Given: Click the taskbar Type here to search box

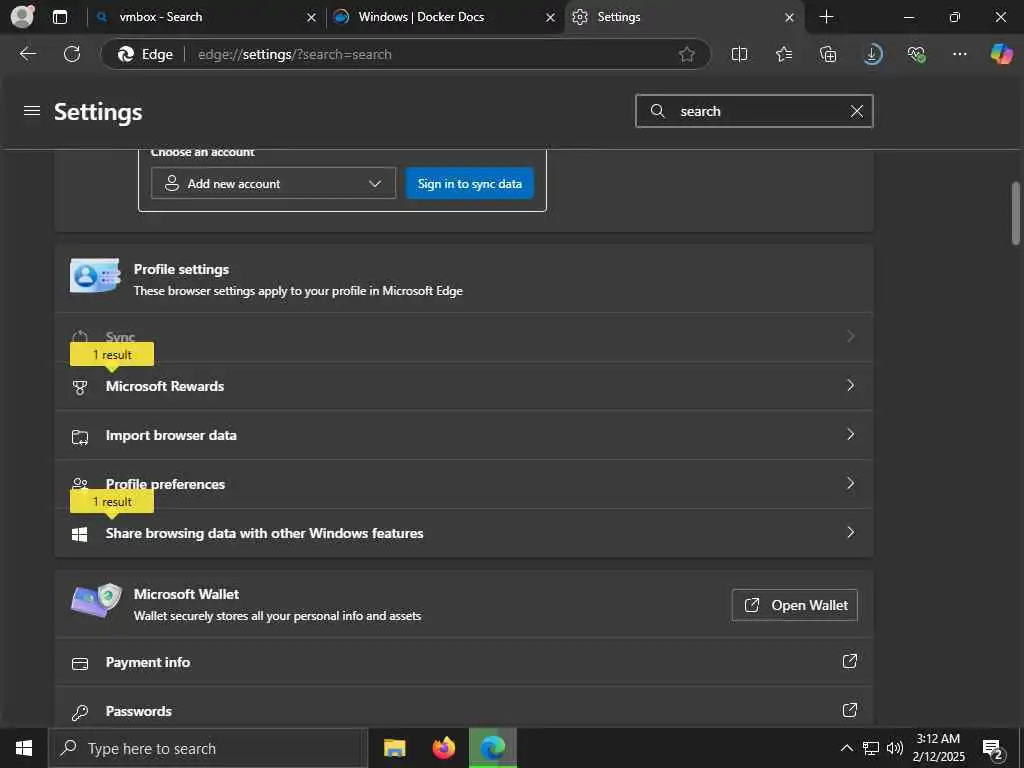Looking at the screenshot, I should click(208, 748).
